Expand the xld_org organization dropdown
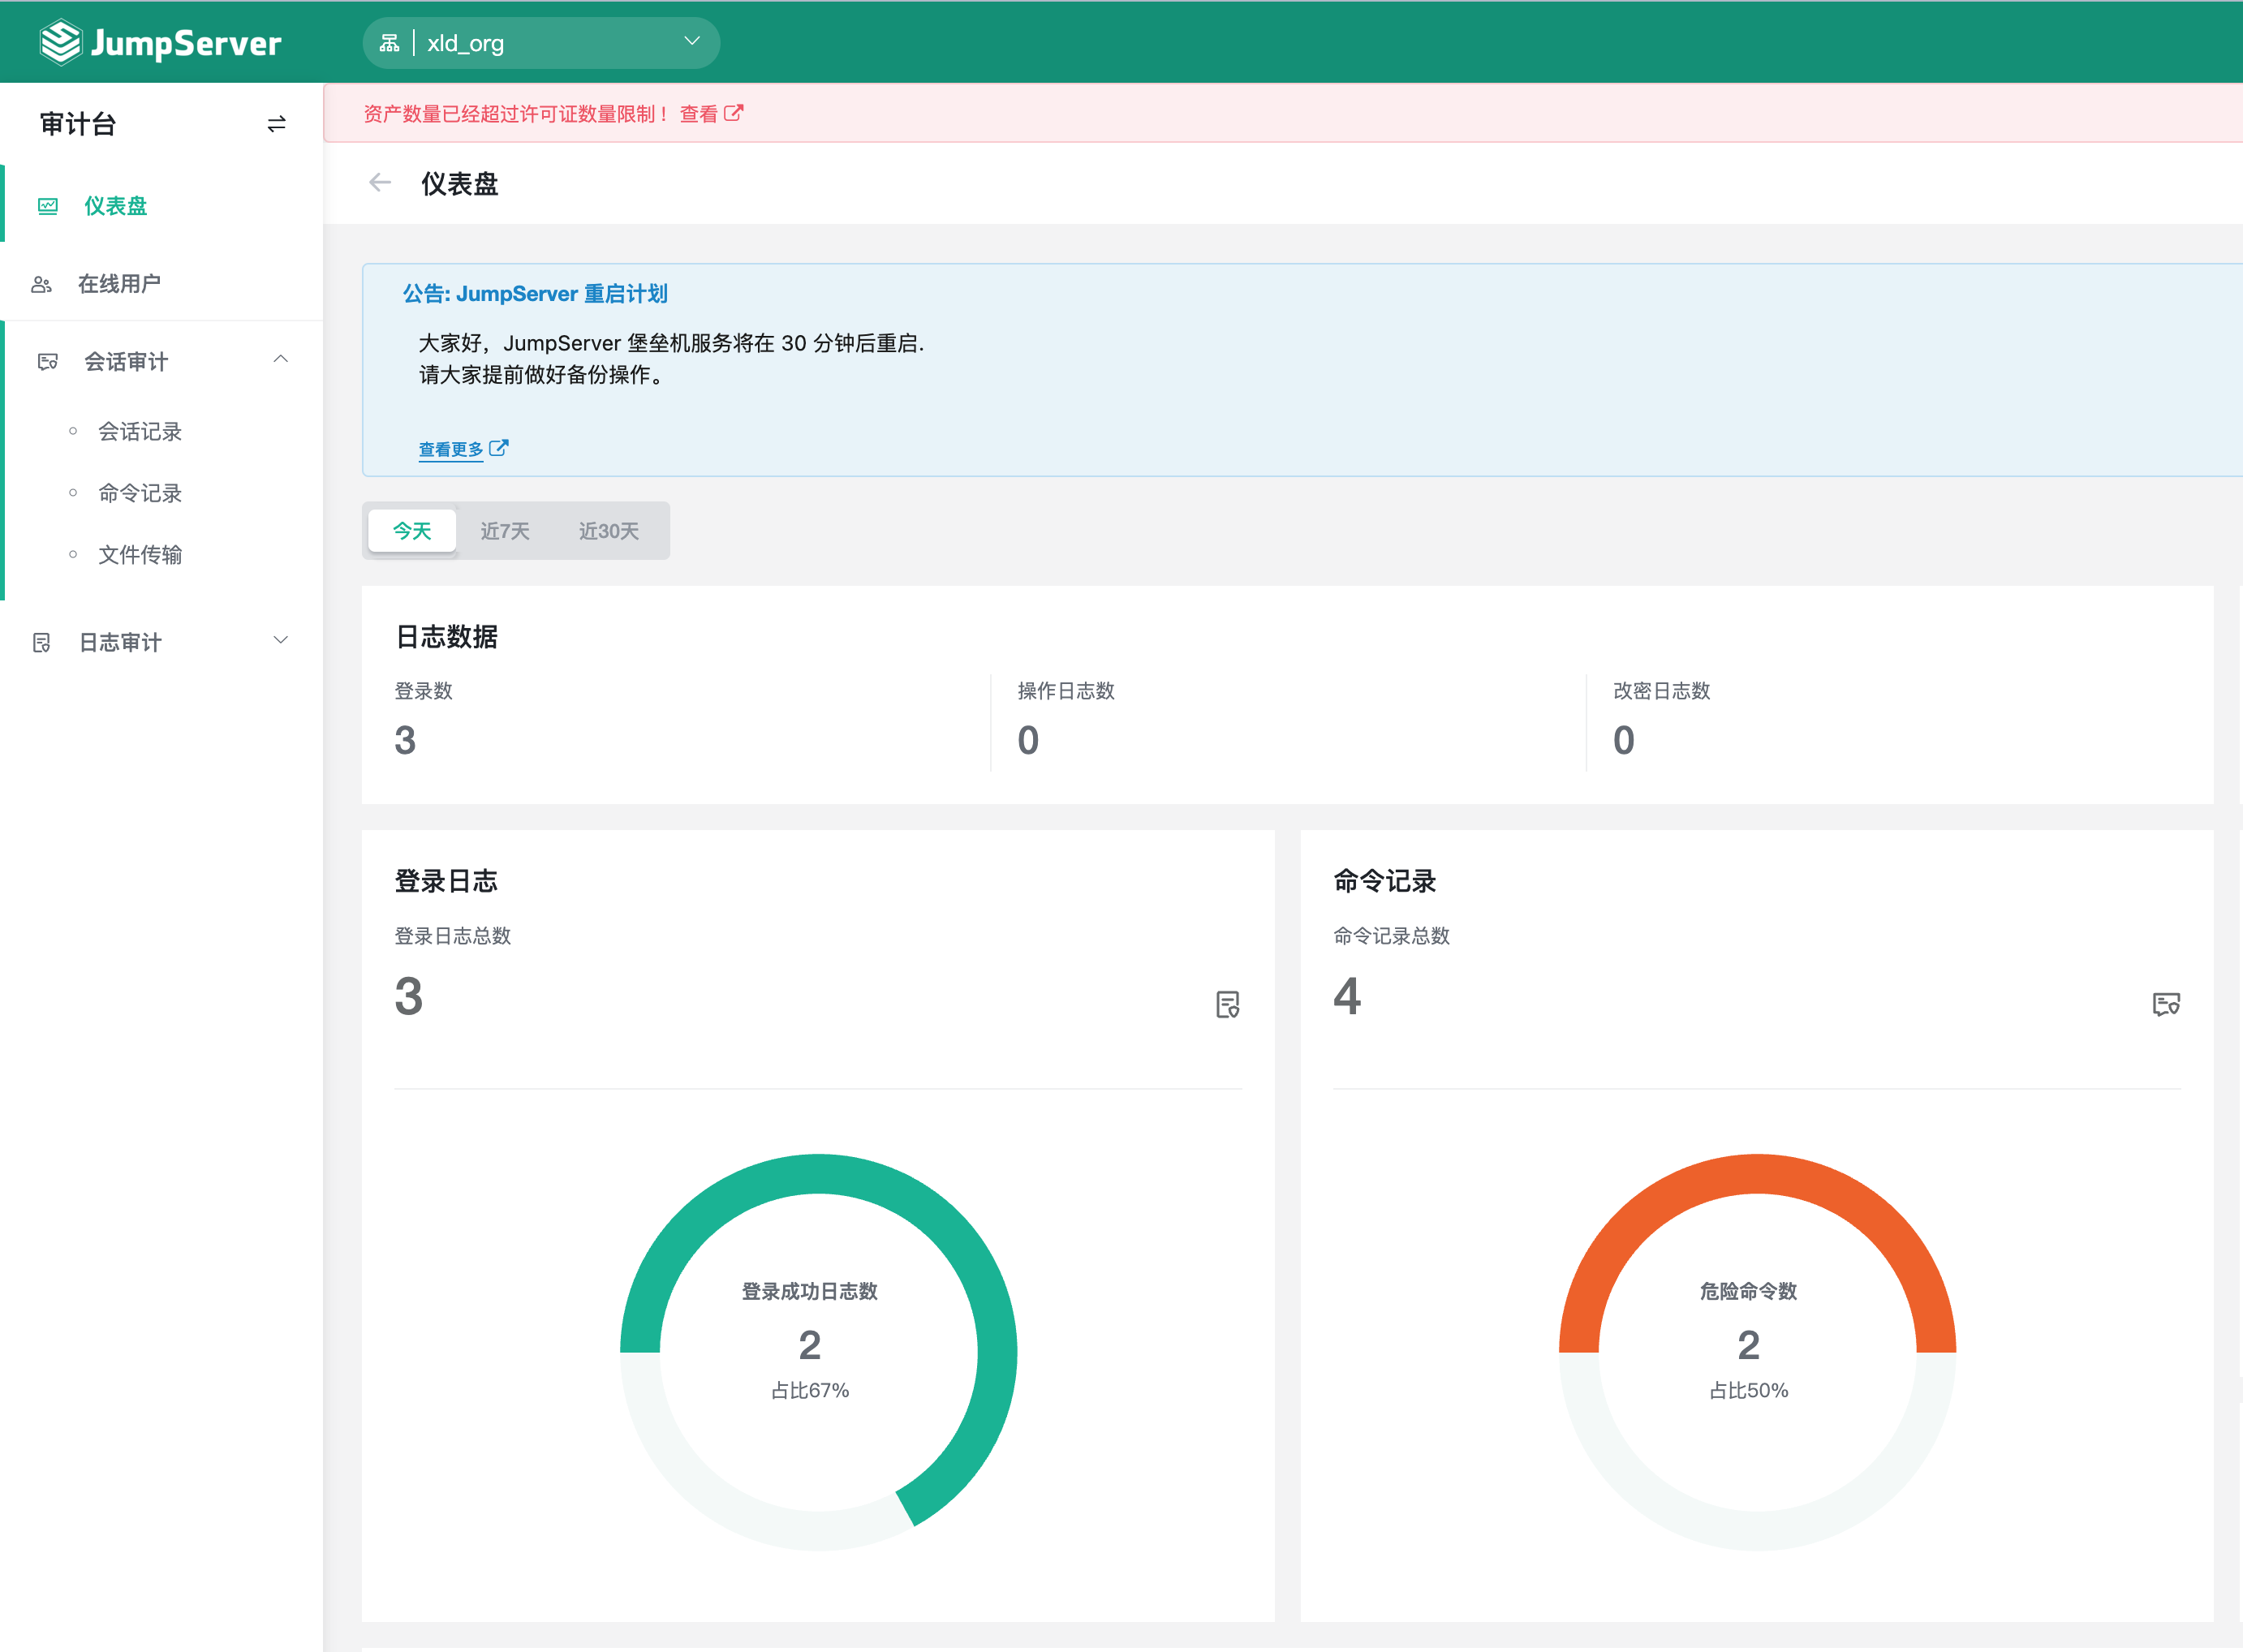The width and height of the screenshot is (2243, 1652). pos(691,42)
